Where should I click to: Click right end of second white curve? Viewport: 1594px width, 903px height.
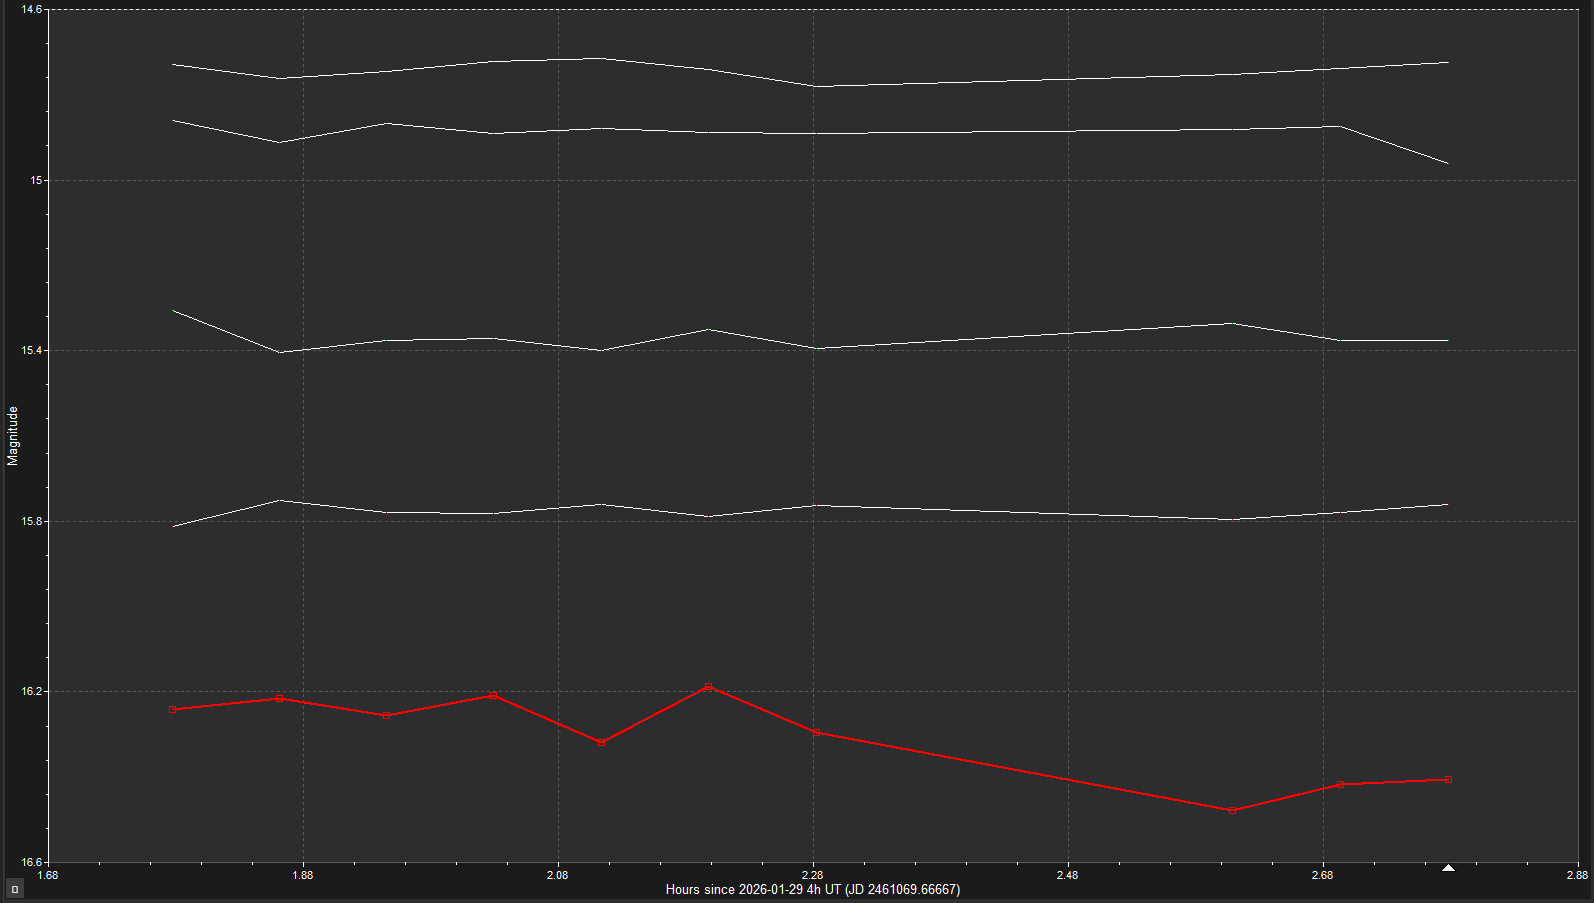click(x=1448, y=163)
